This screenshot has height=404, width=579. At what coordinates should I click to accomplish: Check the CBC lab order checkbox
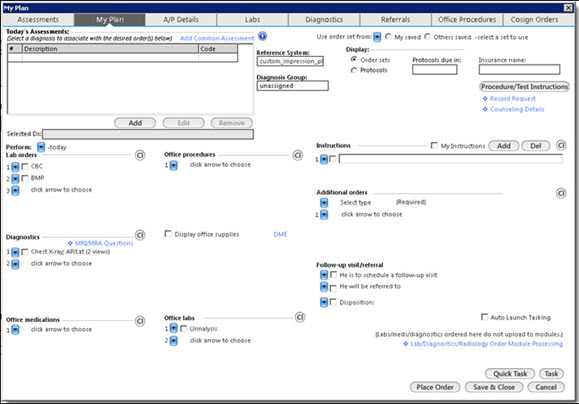tap(25, 167)
